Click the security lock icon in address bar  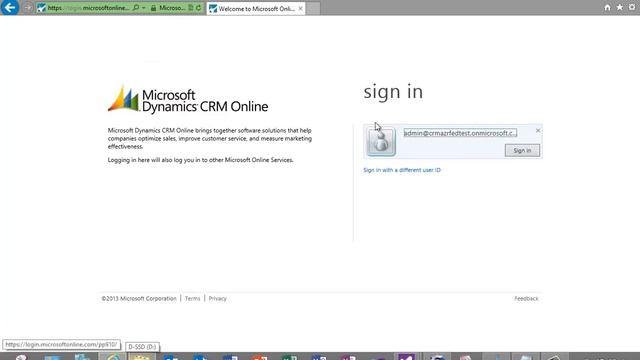tap(153, 8)
